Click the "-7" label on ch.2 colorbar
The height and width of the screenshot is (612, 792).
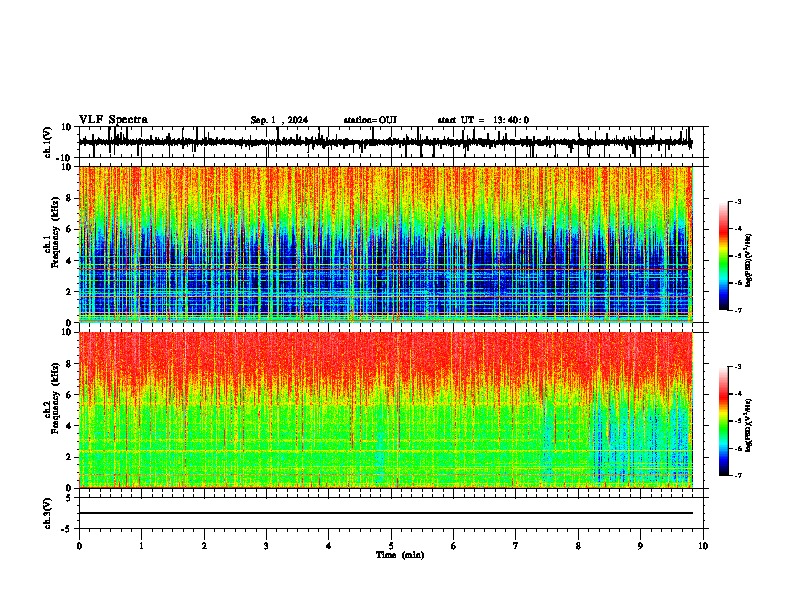tap(737, 475)
